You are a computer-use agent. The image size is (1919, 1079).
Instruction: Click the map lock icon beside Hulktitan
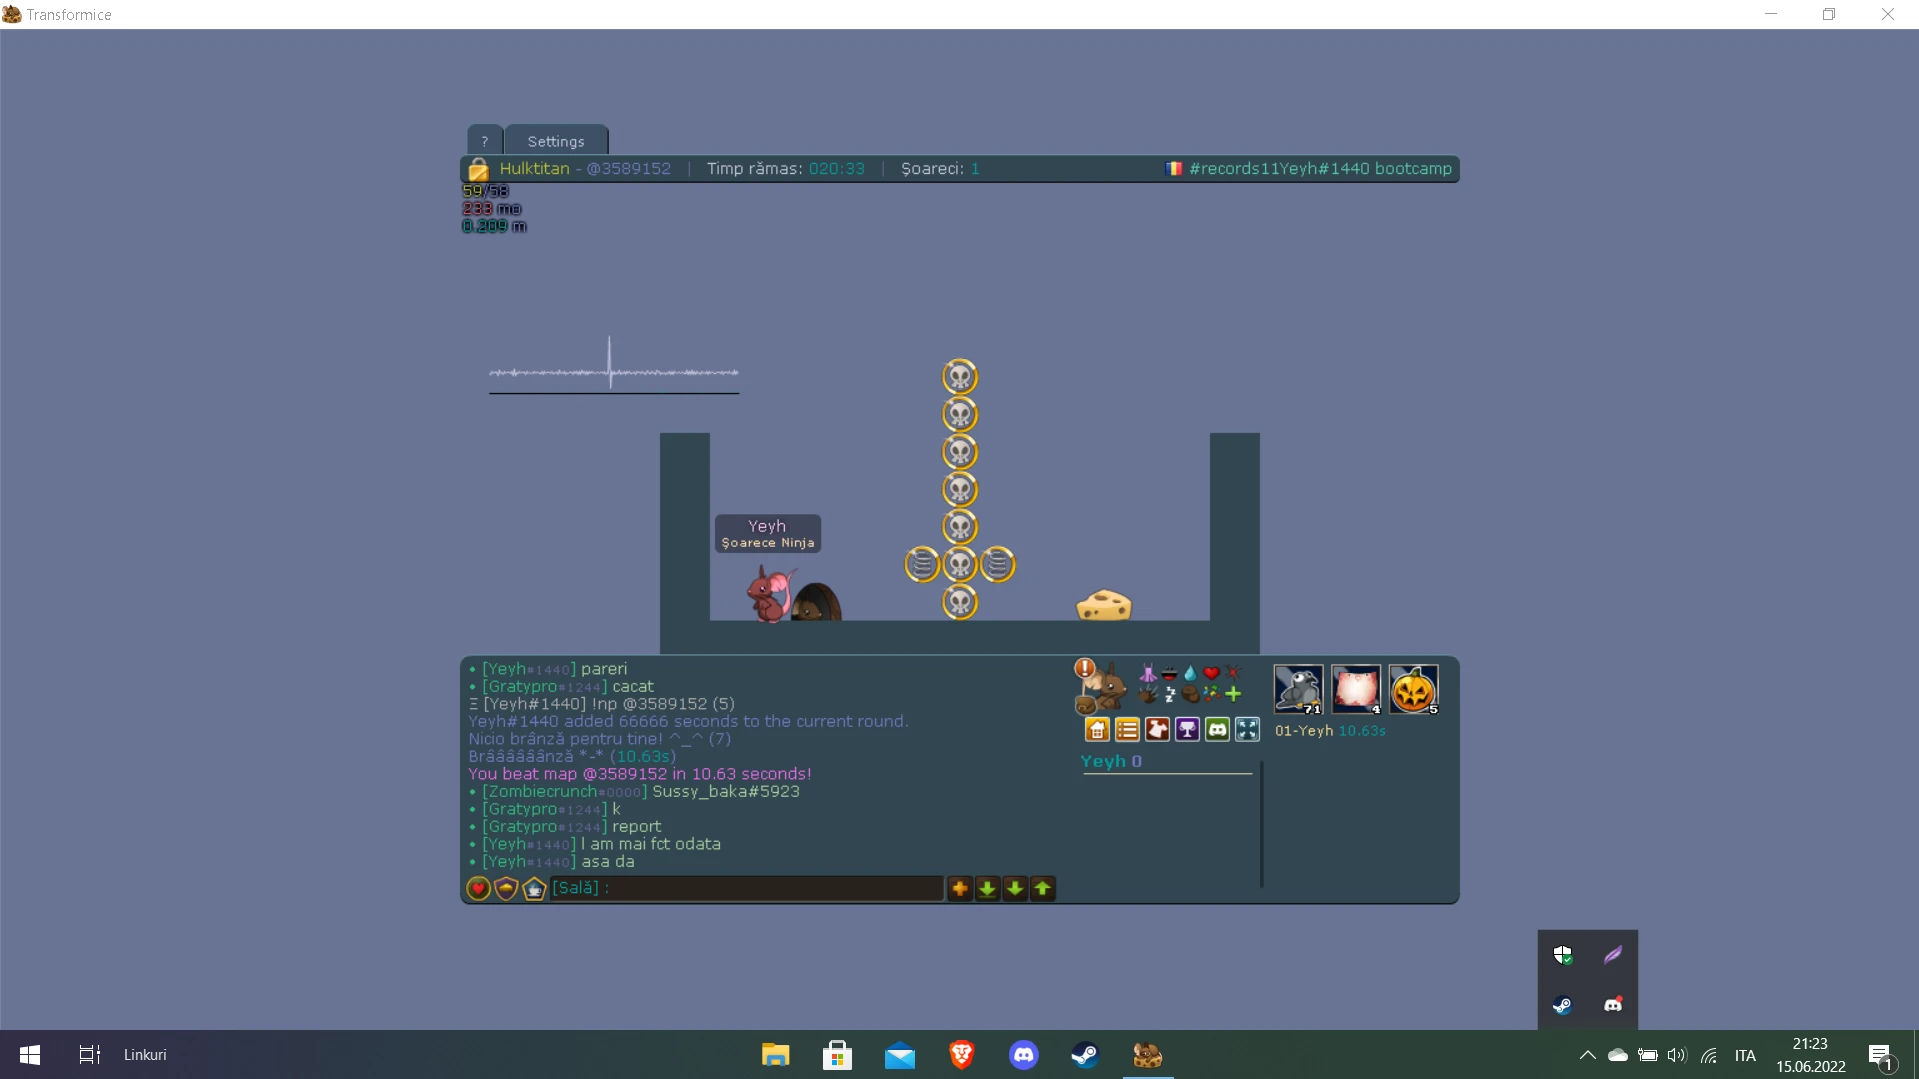point(479,169)
